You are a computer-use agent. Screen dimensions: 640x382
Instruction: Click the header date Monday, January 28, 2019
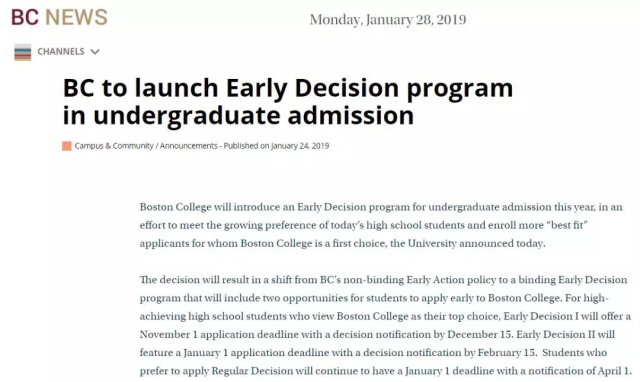(388, 20)
